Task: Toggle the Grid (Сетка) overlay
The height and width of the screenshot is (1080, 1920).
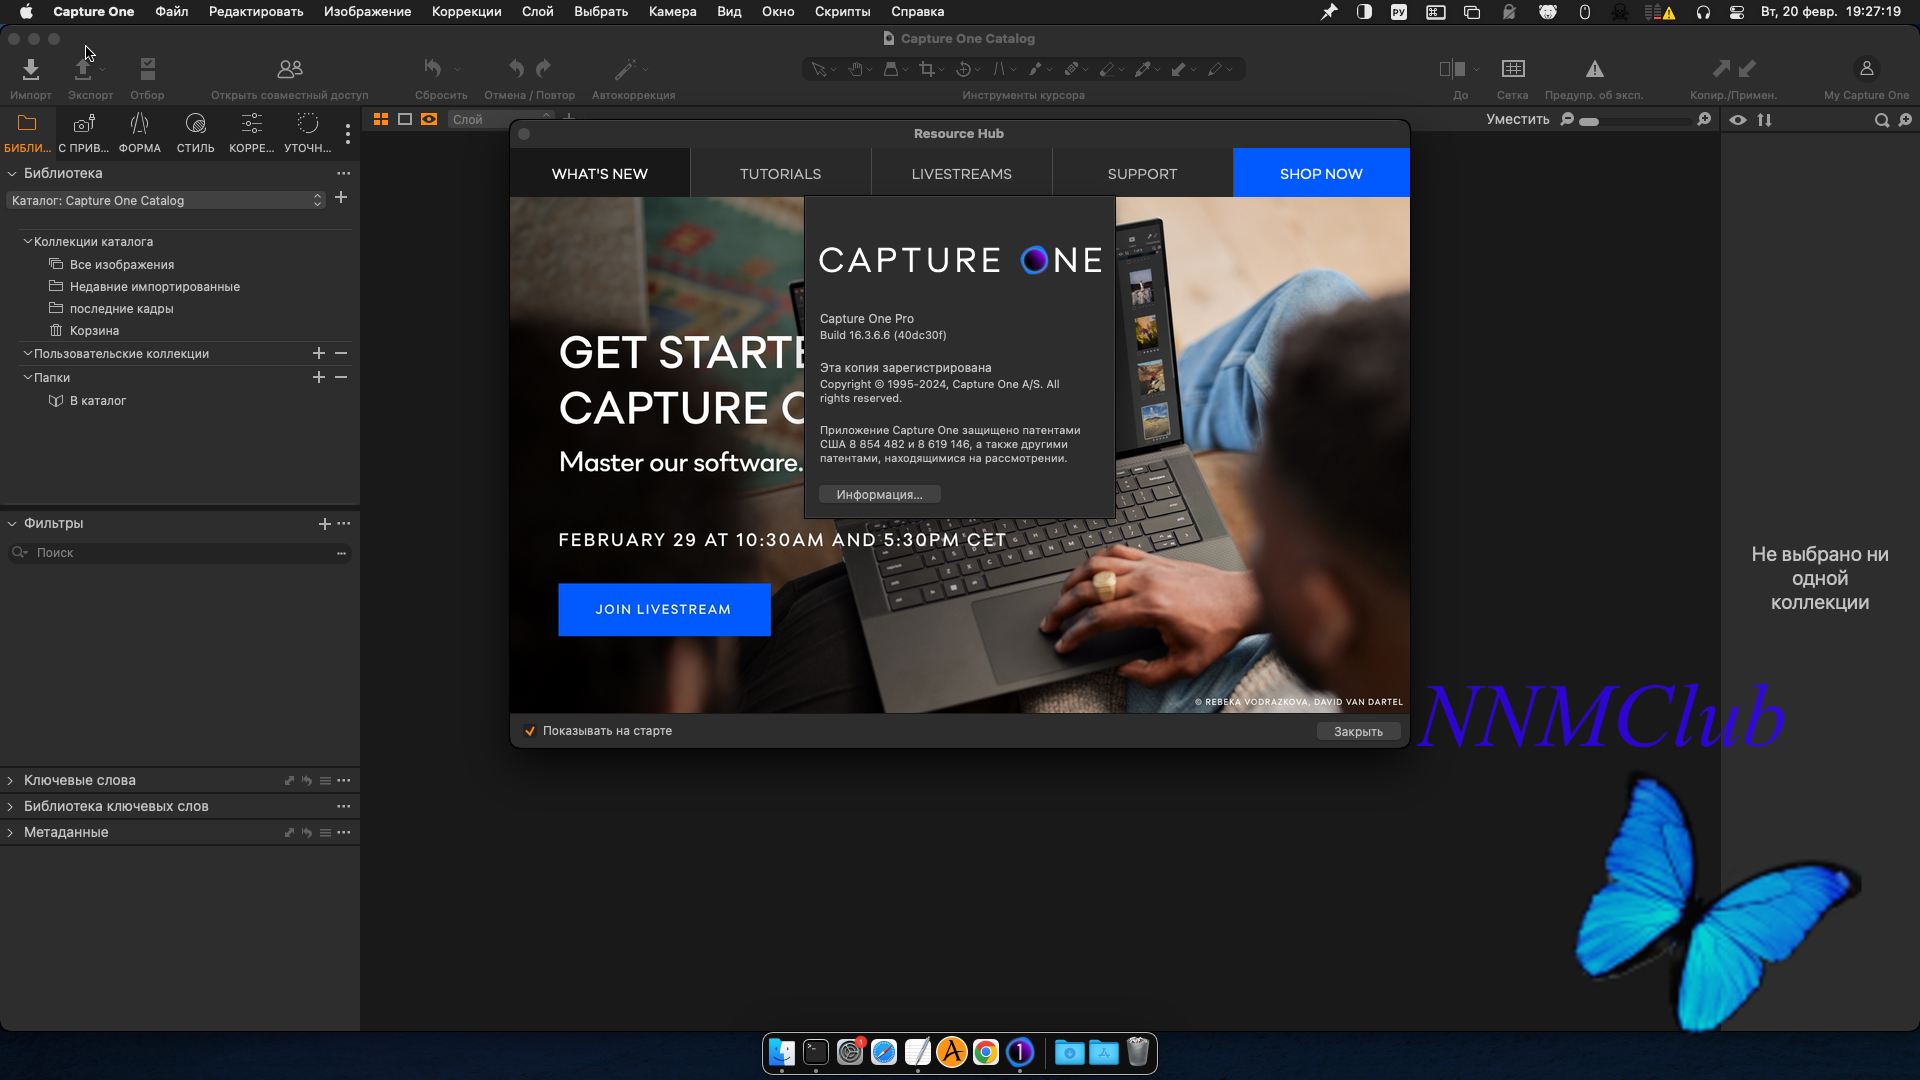Action: tap(1513, 69)
